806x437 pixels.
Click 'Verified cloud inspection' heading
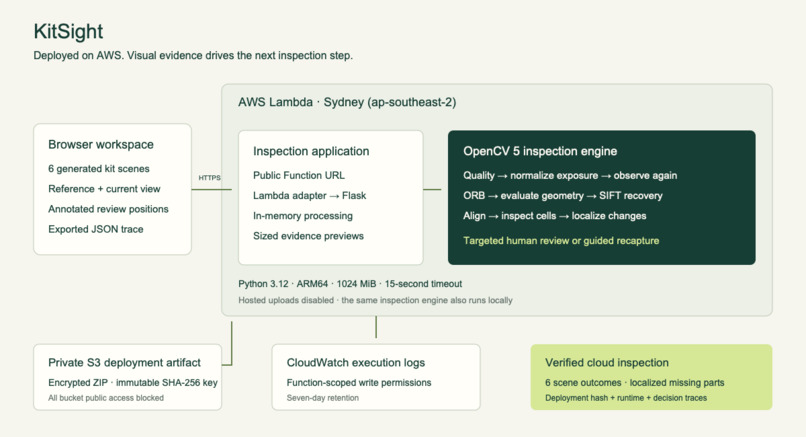[x=607, y=362]
